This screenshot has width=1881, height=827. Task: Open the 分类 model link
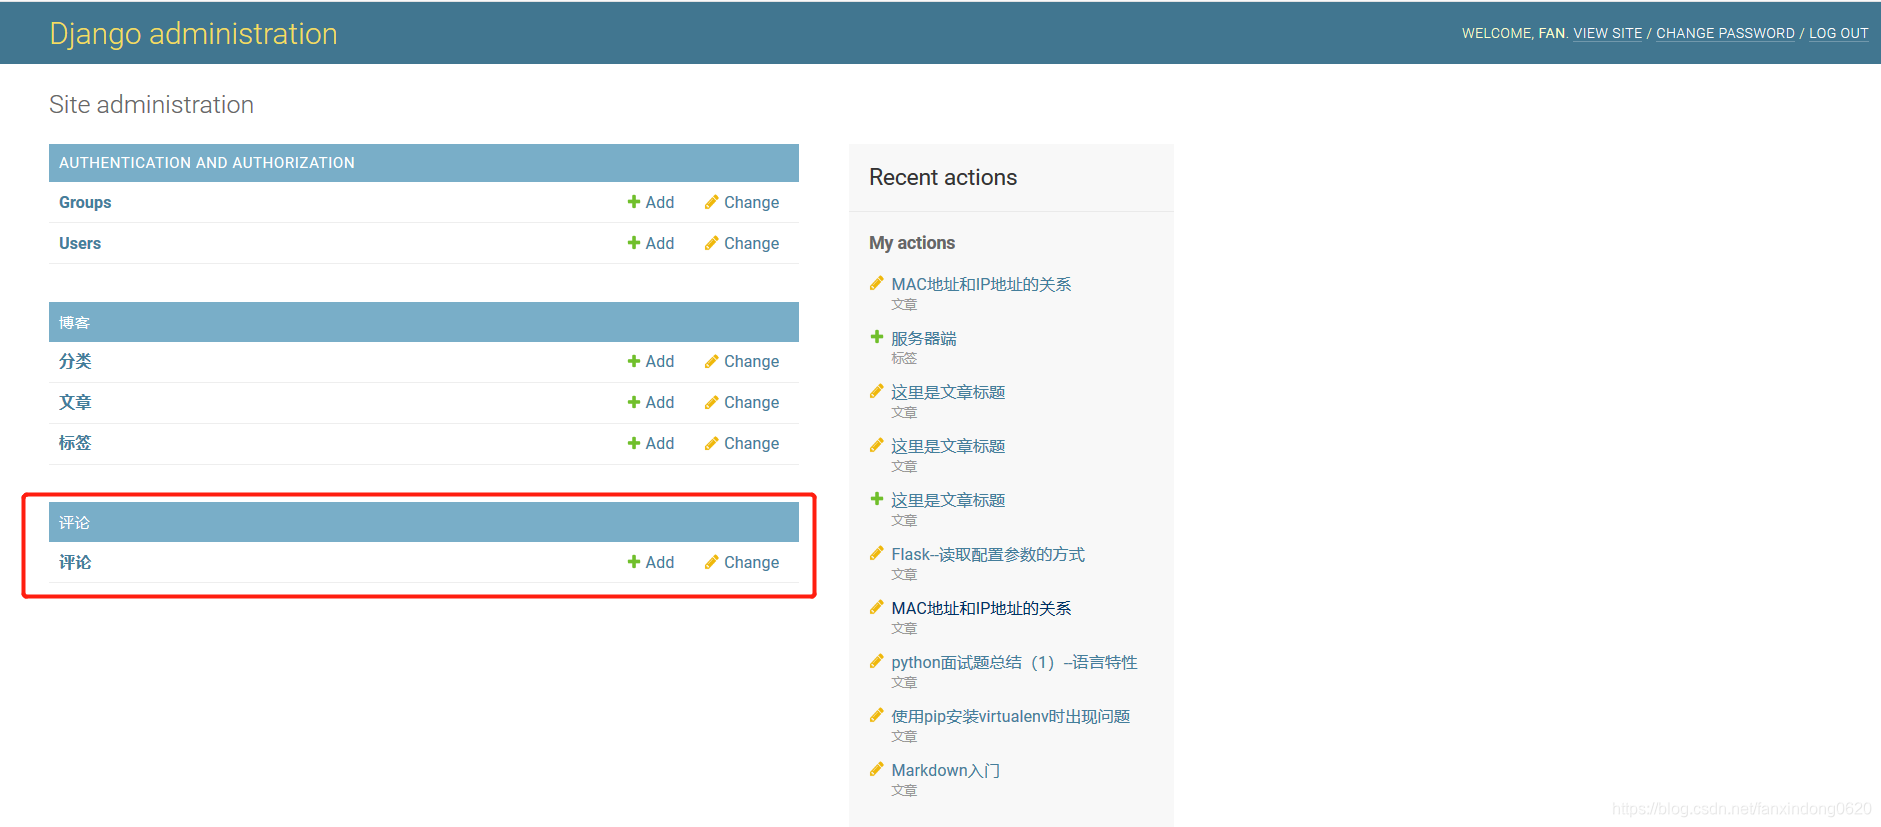tap(75, 361)
